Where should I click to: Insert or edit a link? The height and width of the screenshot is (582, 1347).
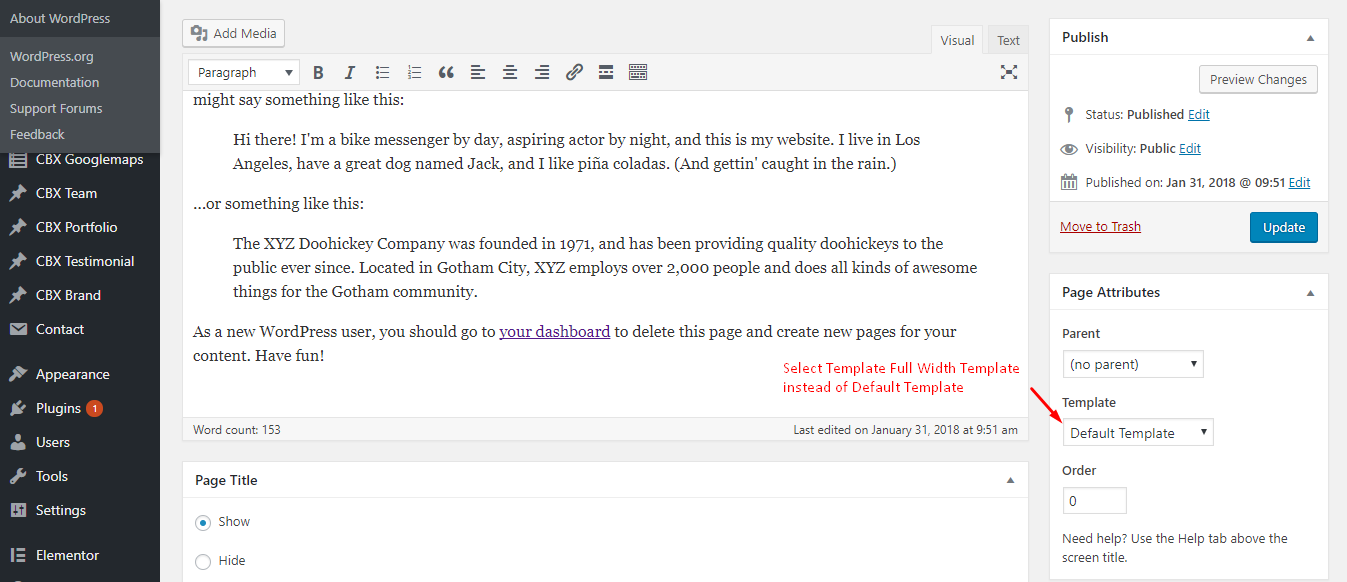click(x=574, y=72)
